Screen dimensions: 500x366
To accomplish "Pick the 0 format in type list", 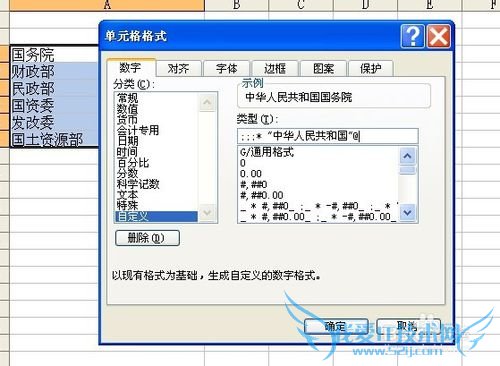I will tap(318, 163).
